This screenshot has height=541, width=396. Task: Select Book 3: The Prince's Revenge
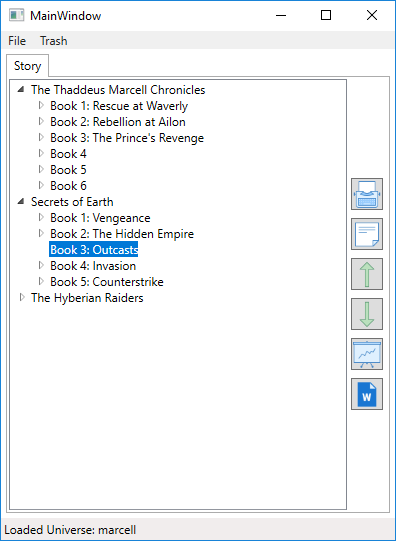(127, 138)
